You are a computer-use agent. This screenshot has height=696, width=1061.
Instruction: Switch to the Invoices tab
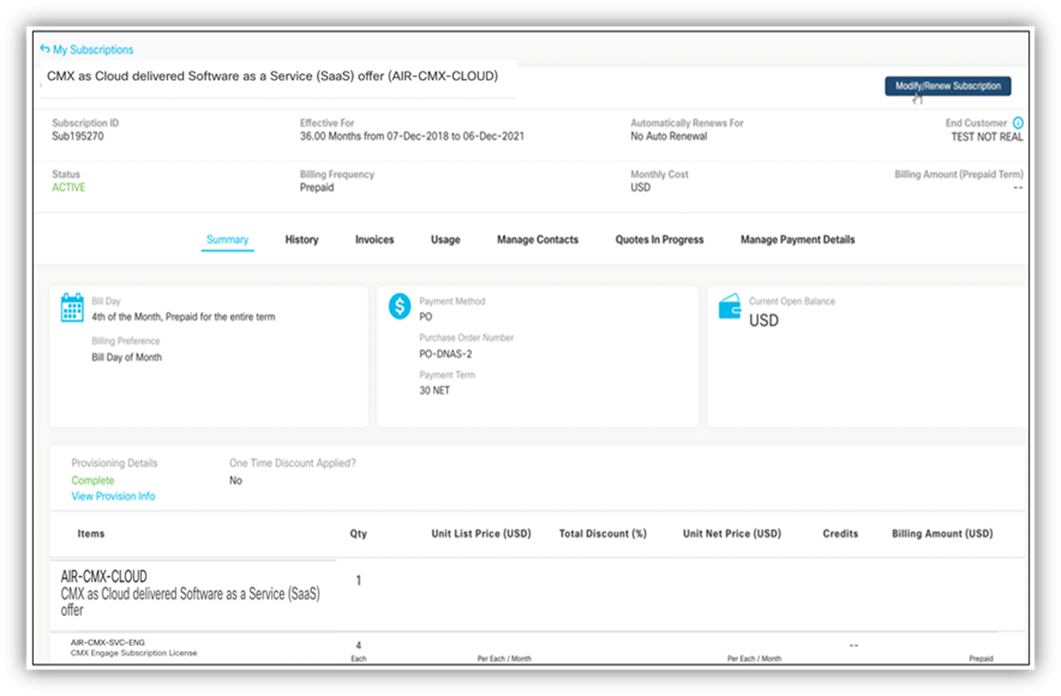click(374, 239)
